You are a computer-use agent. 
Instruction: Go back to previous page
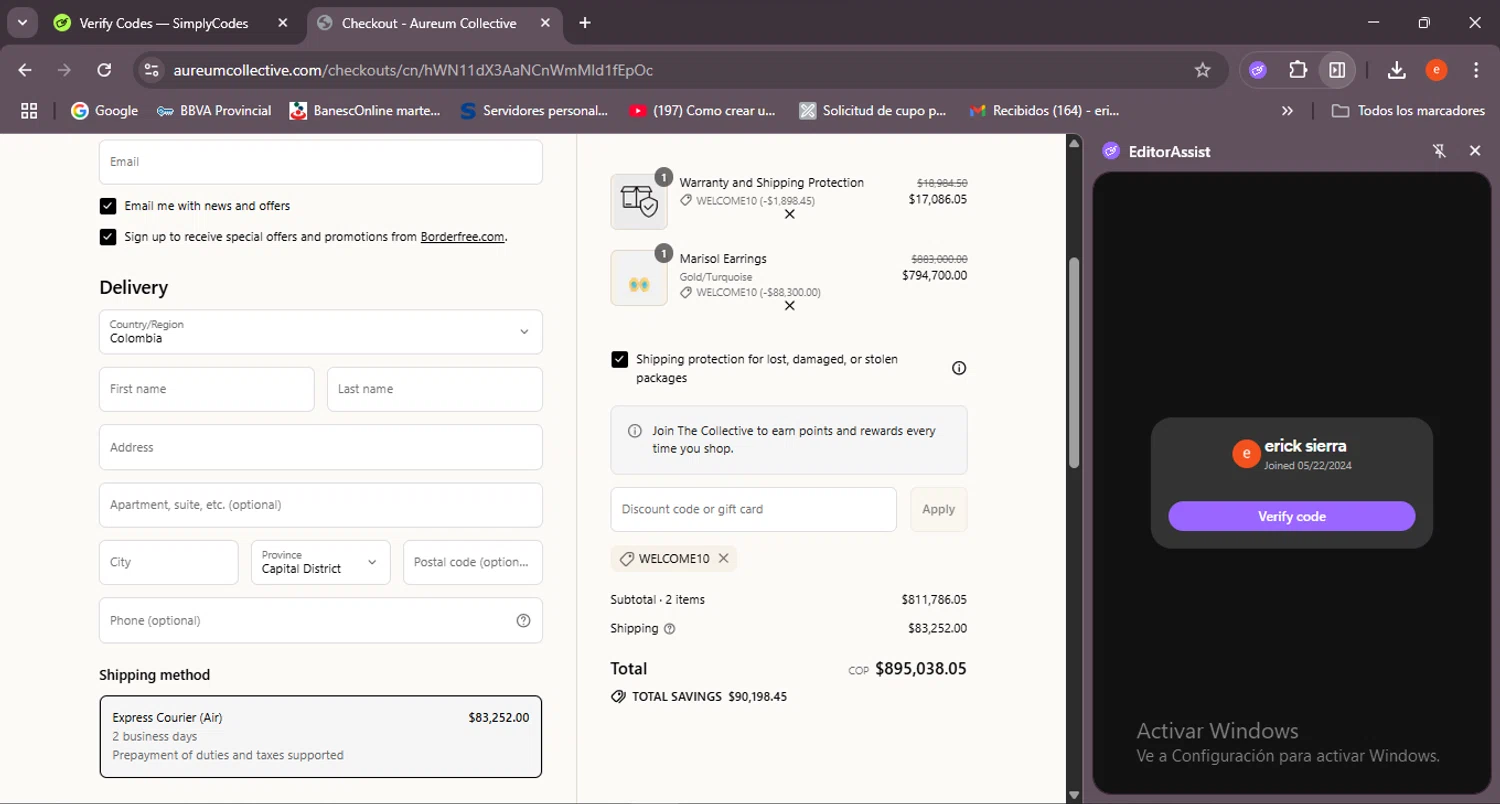[25, 70]
